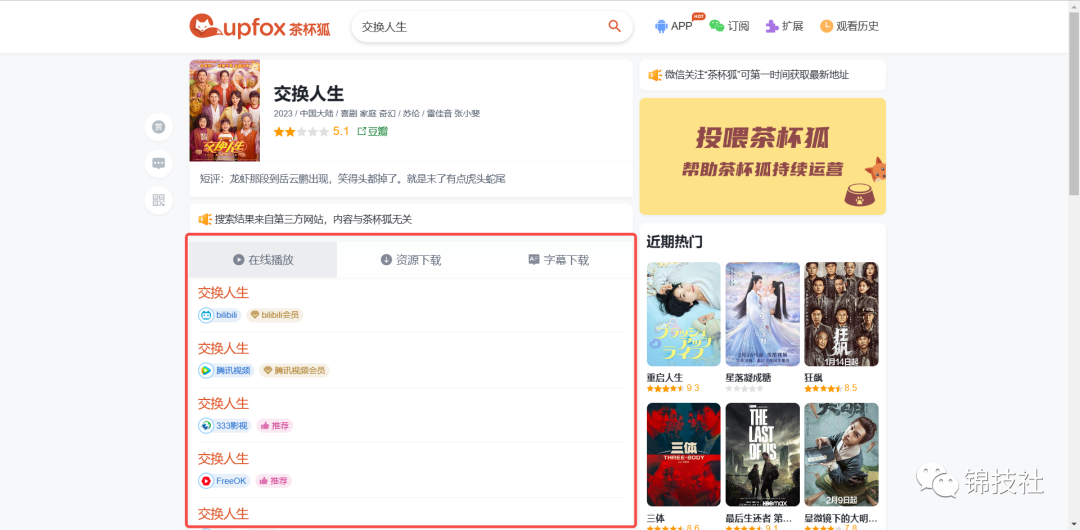Image resolution: width=1080 pixels, height=530 pixels.
Task: Open the 狂飙 poster thumbnail
Action: [842, 314]
